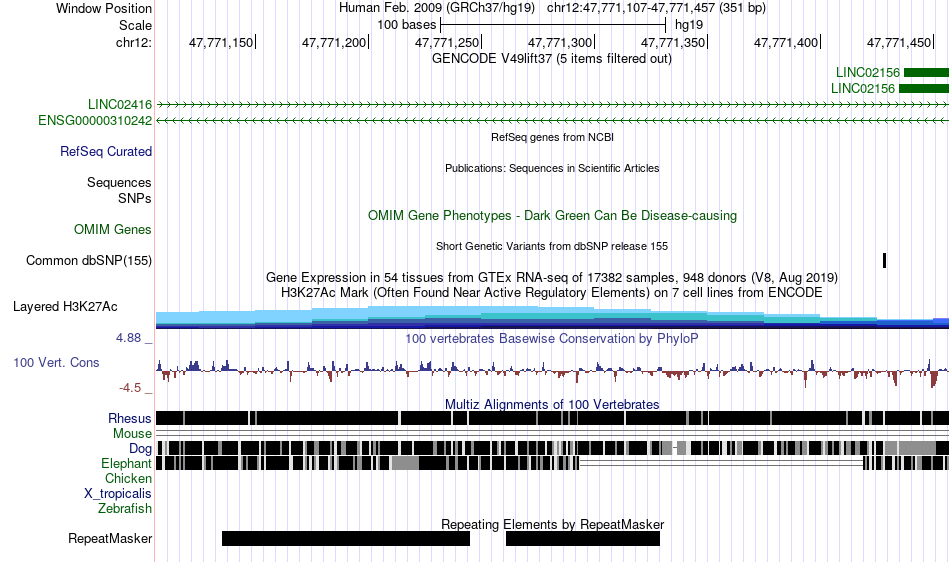Viewport: 950px width, 562px height.
Task: Click the 47,771,250 ruler position
Action: [447, 42]
